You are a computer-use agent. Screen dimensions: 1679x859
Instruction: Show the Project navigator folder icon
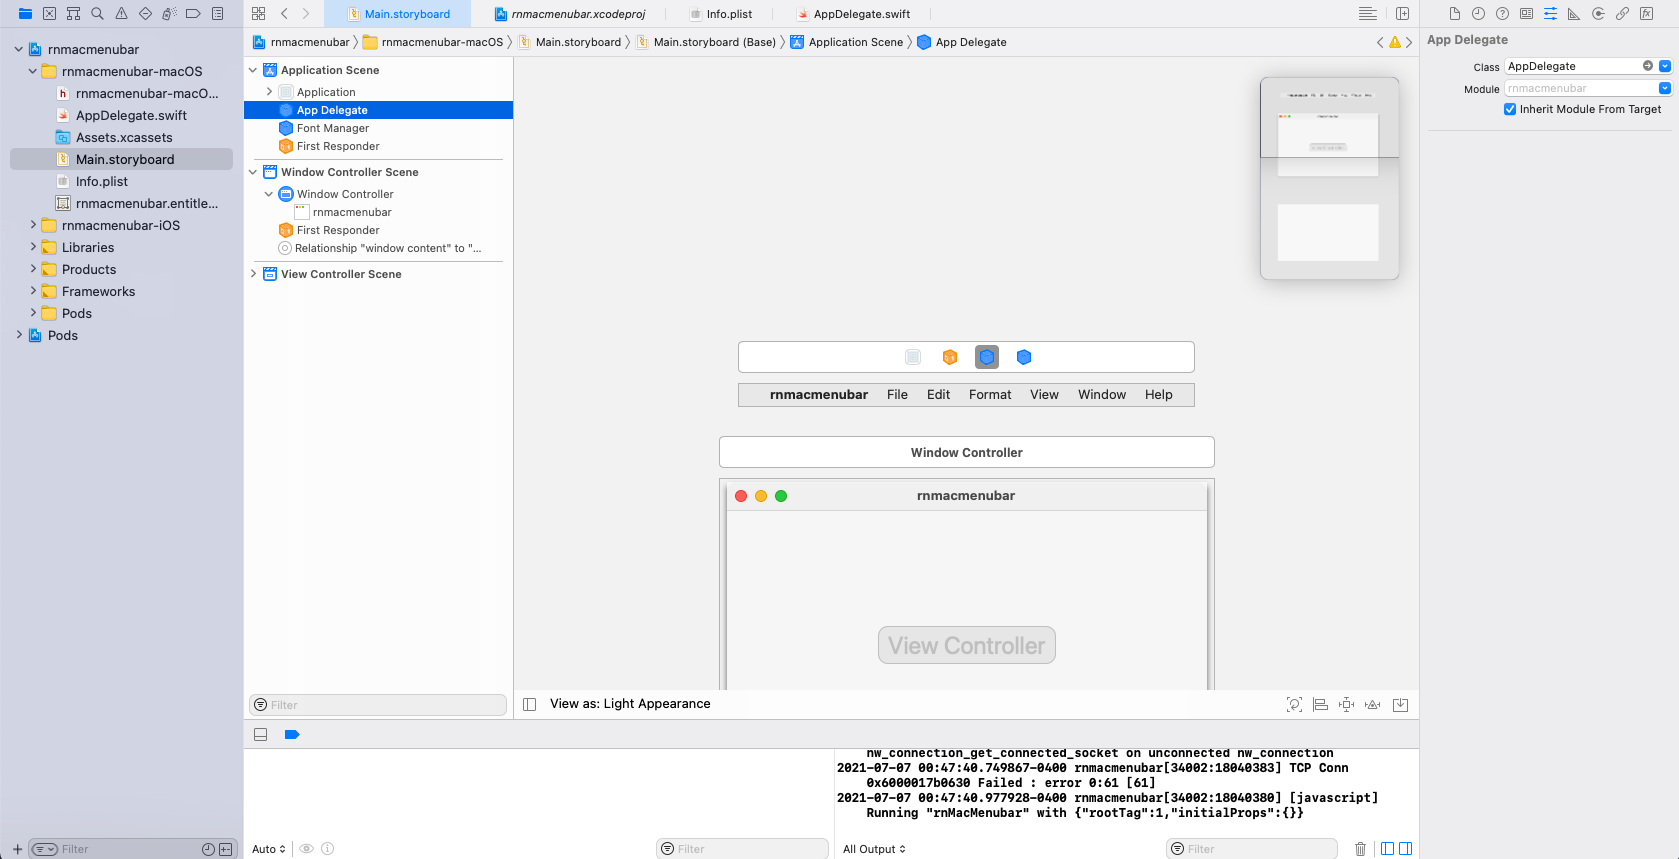(25, 14)
